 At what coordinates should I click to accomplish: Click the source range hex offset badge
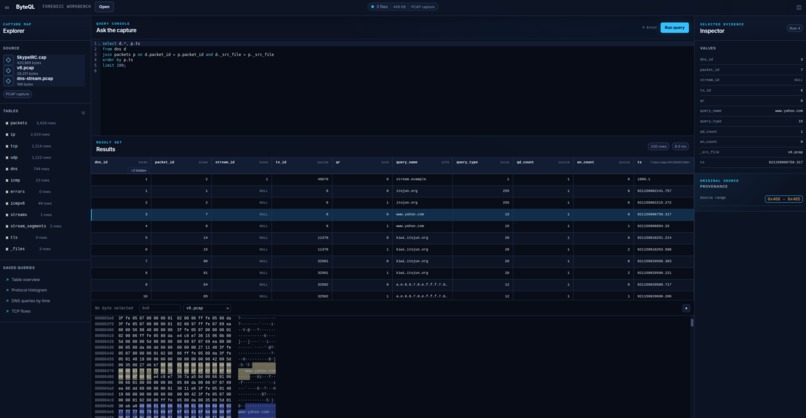(x=783, y=199)
